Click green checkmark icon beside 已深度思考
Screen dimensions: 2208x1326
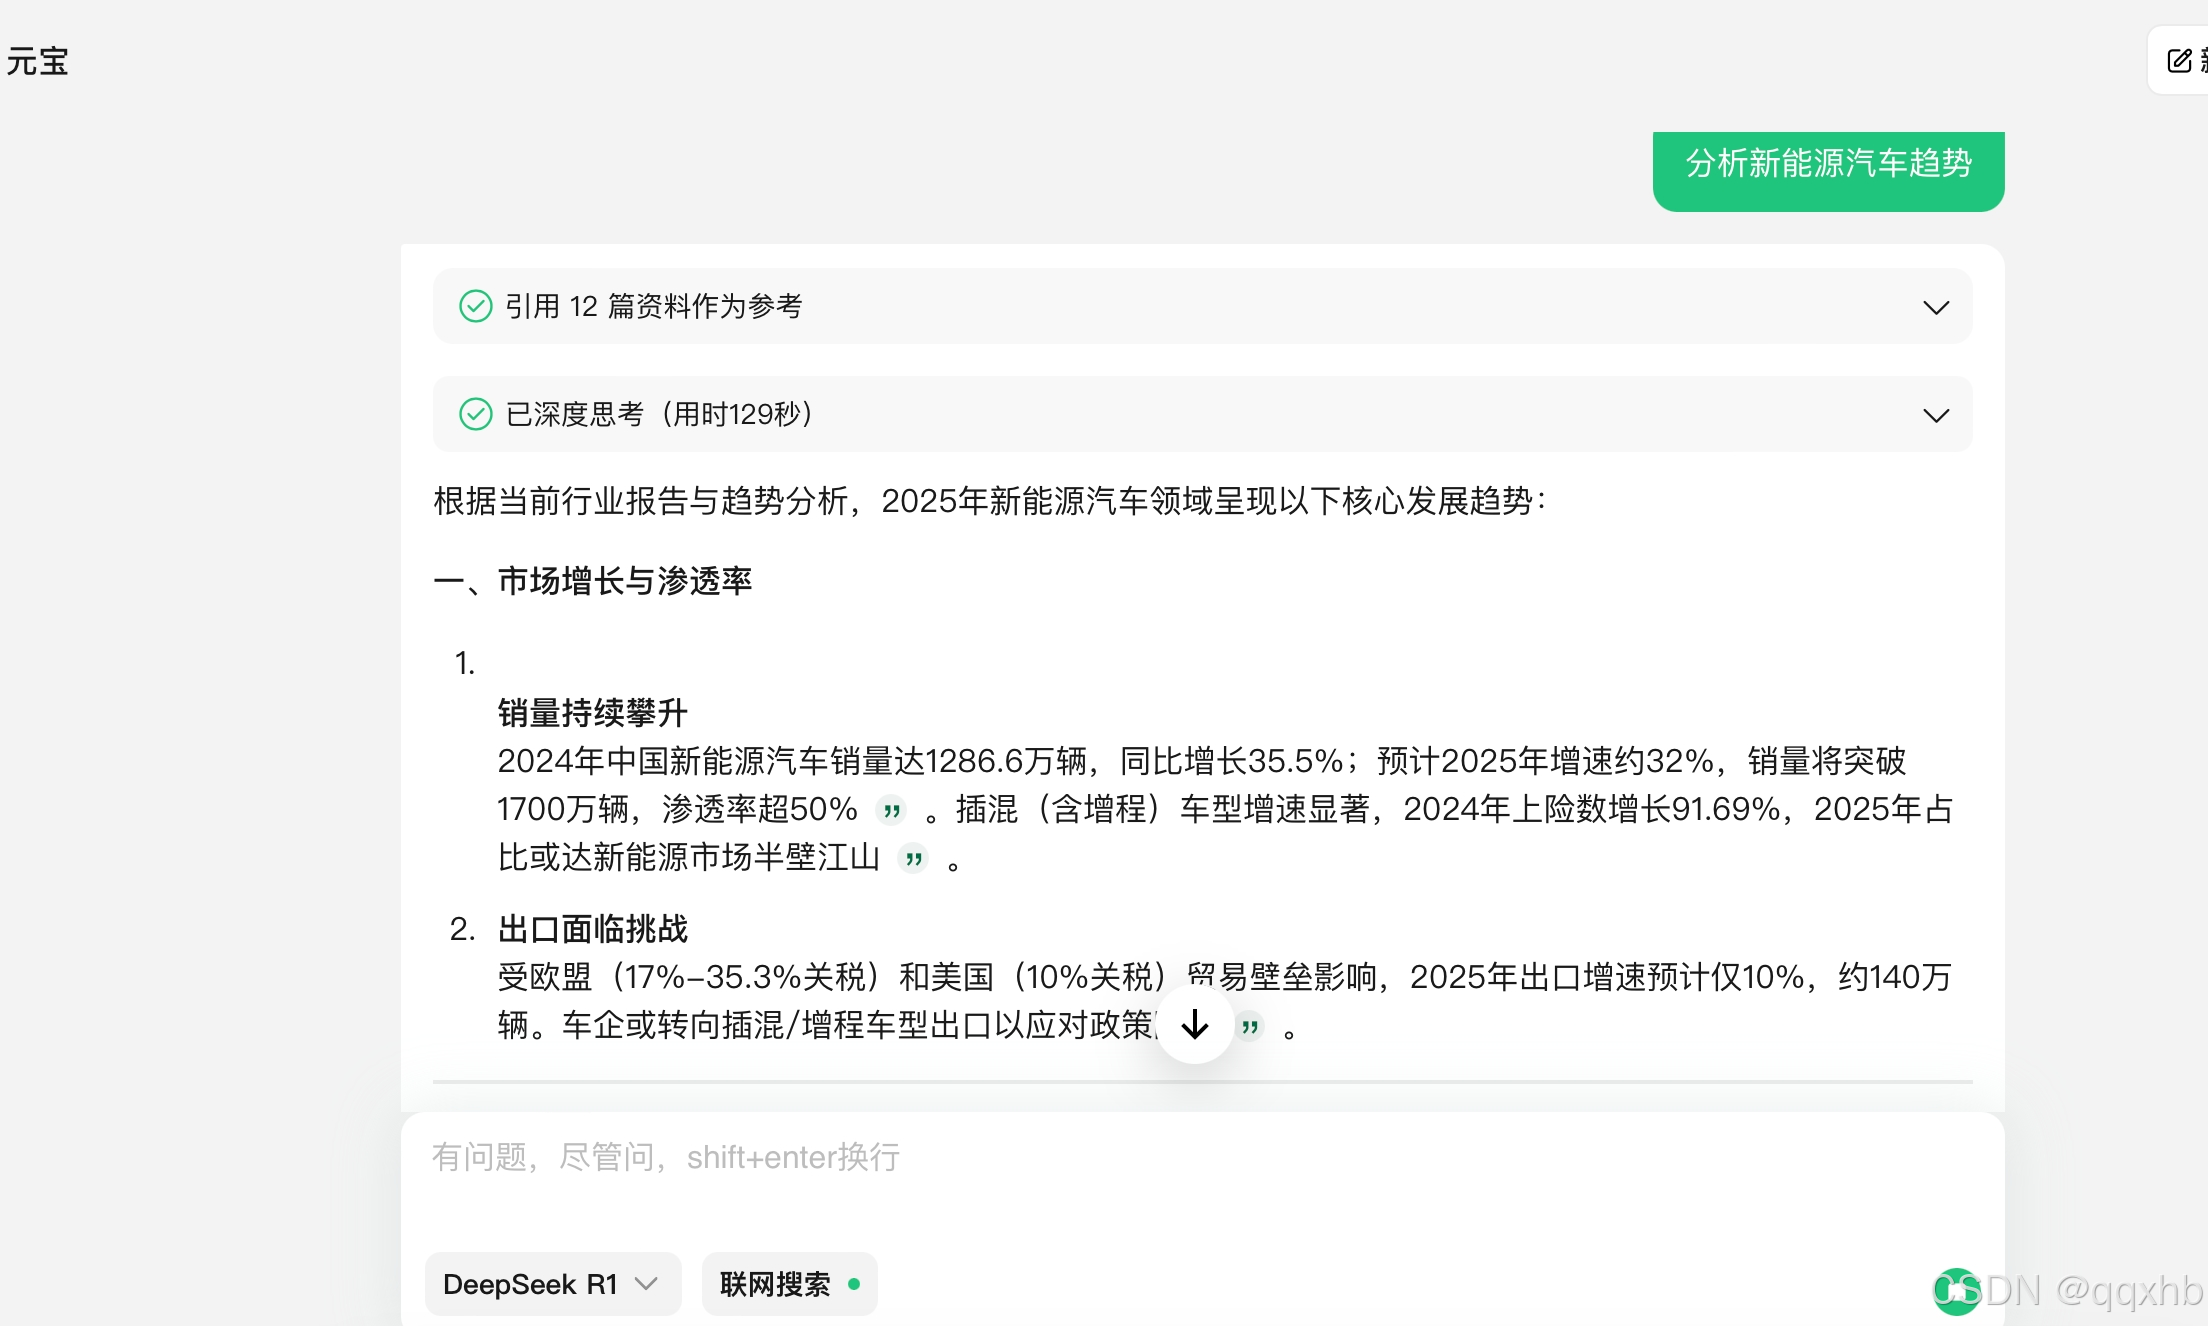pos(475,414)
